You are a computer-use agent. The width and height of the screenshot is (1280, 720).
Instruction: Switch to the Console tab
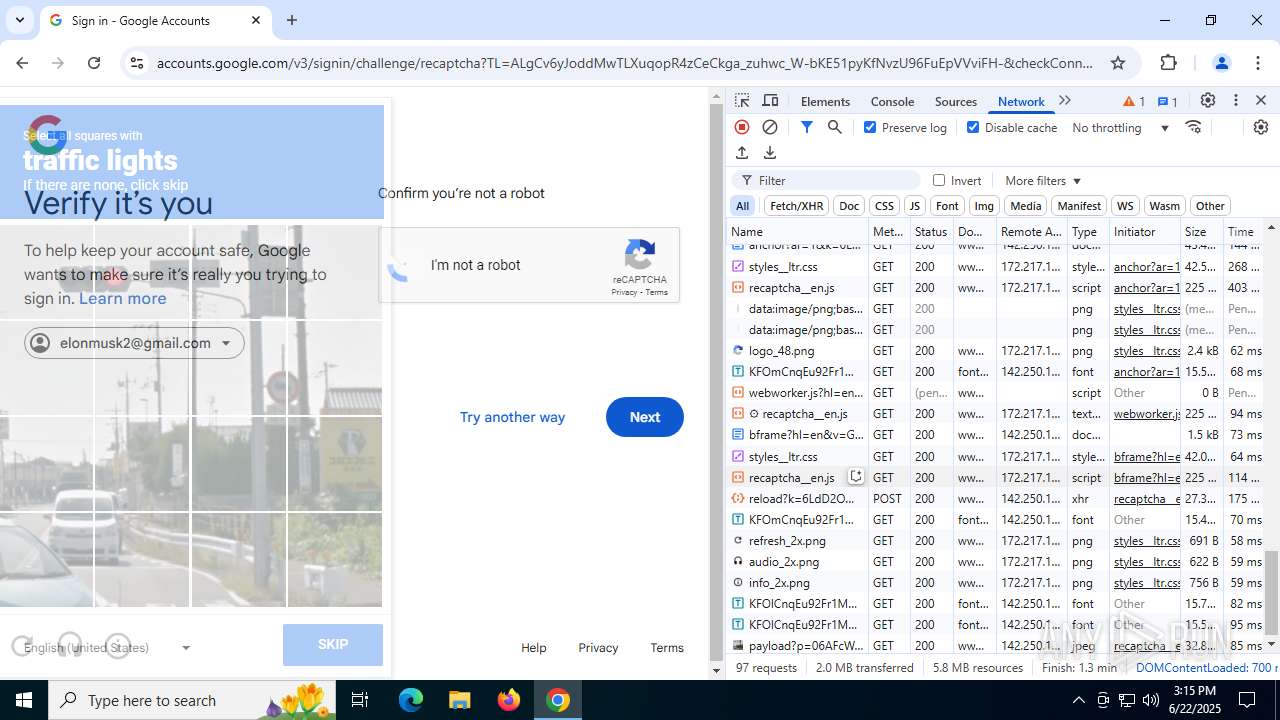click(892, 101)
